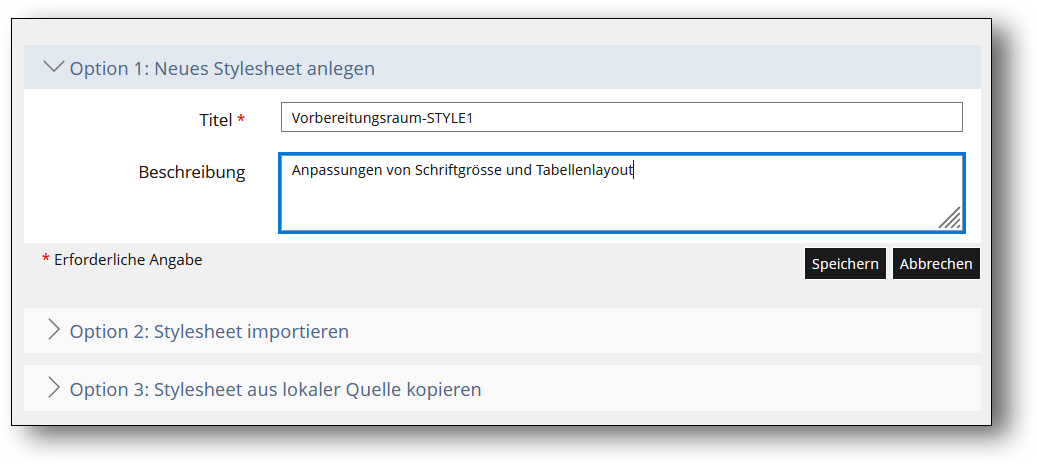
Task: Click the 'Beschreibung' field label
Action: coord(191,172)
